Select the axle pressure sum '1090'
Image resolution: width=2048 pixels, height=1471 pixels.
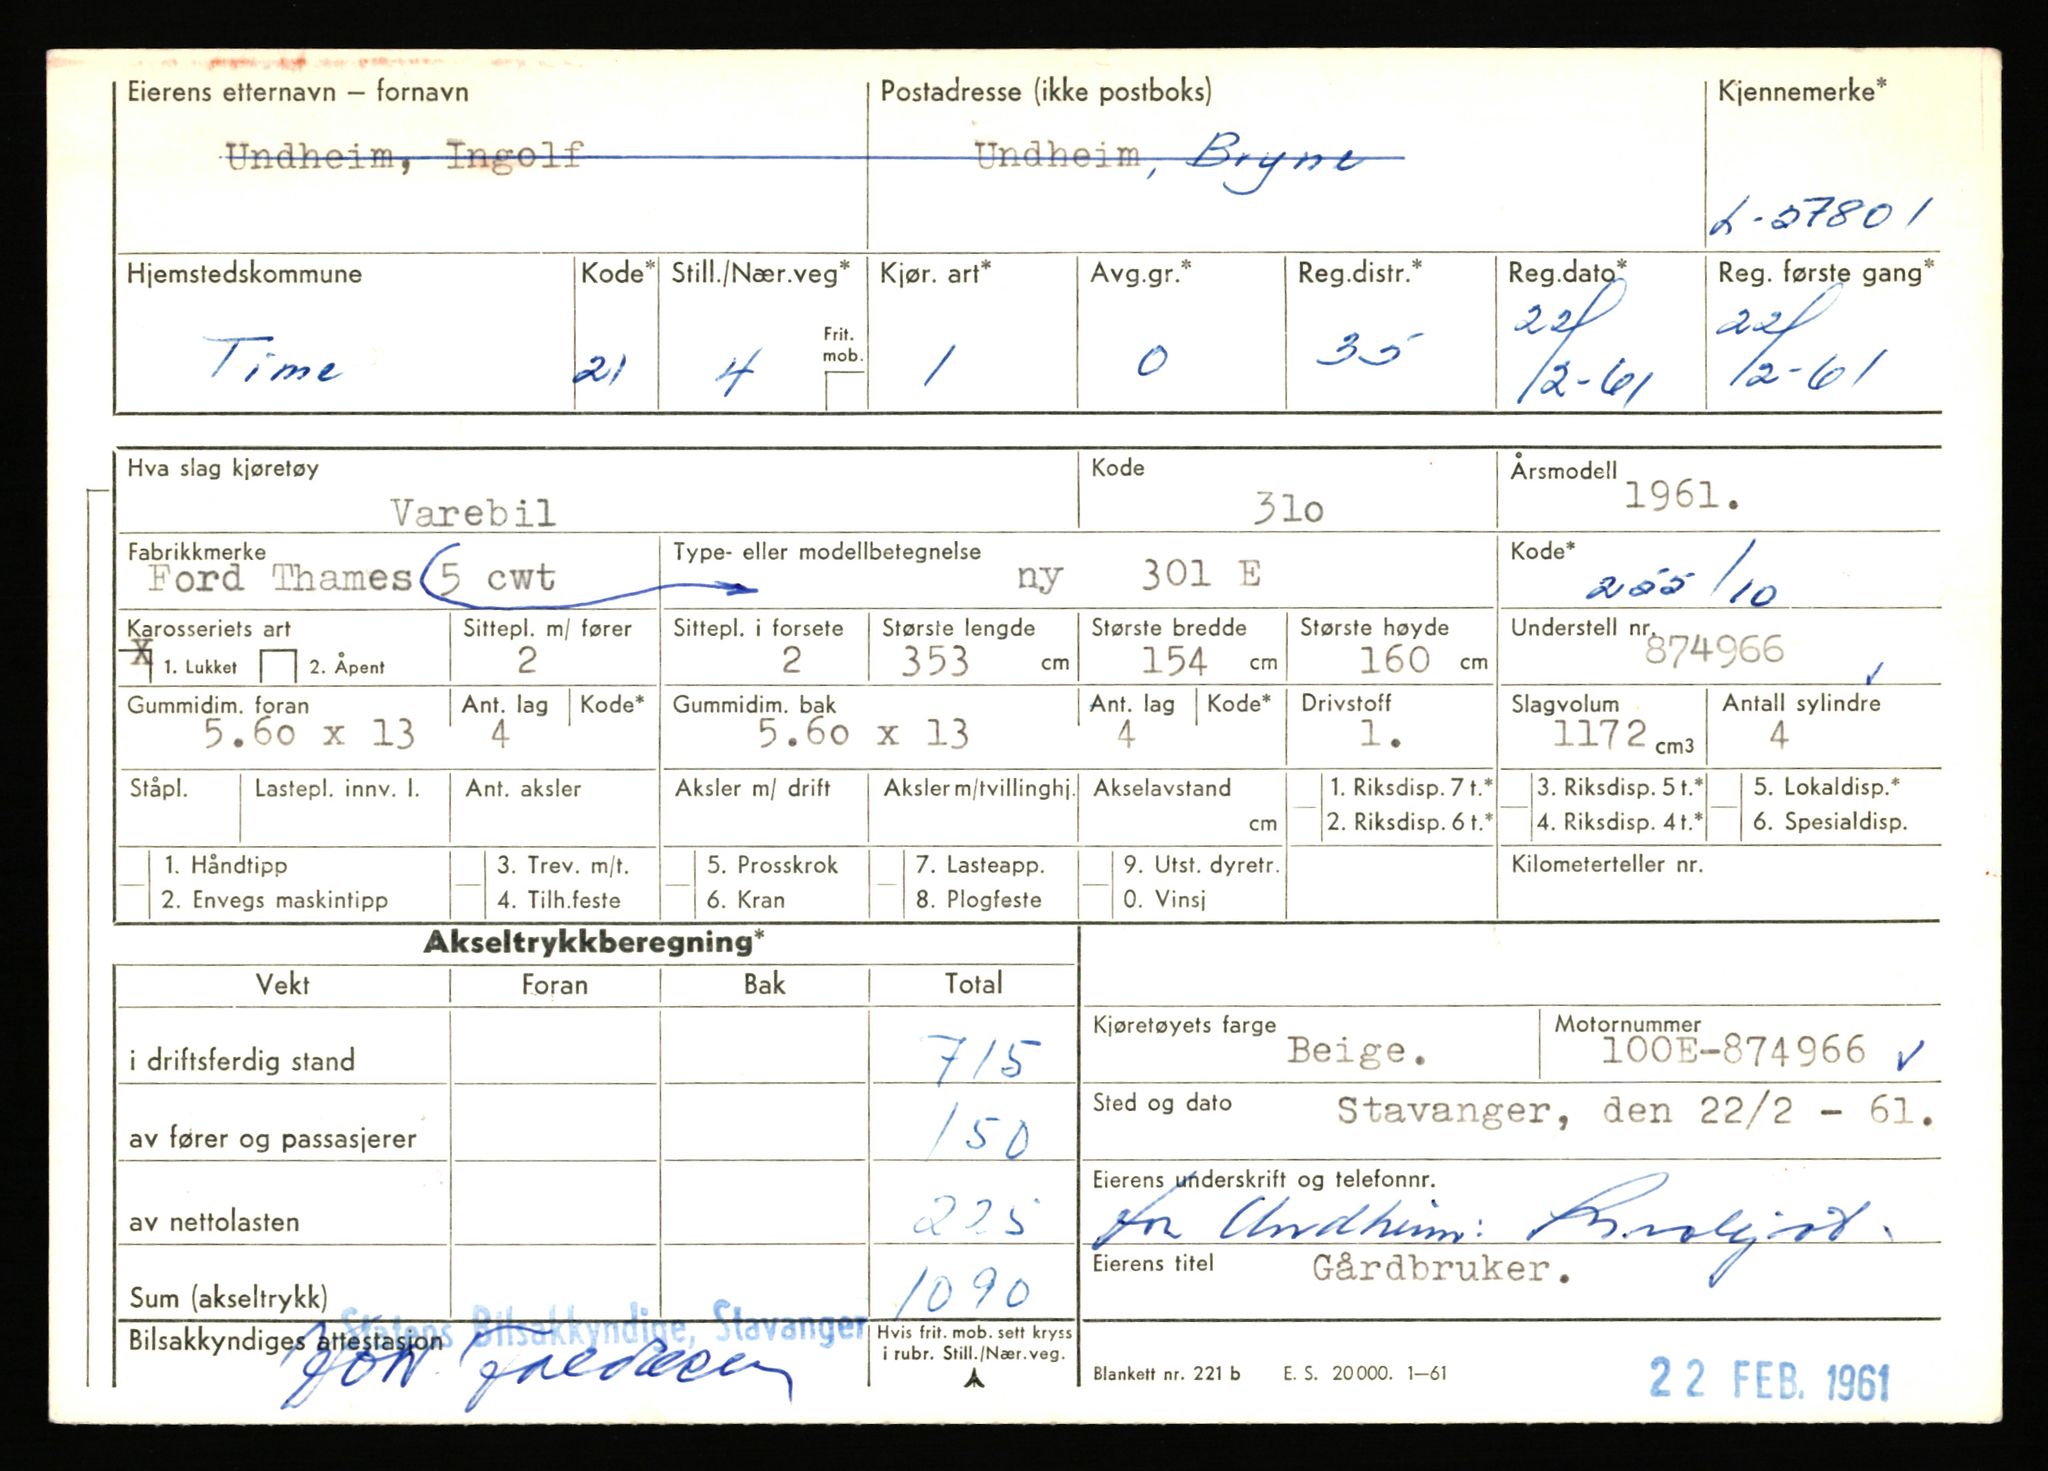pyautogui.click(x=964, y=1294)
